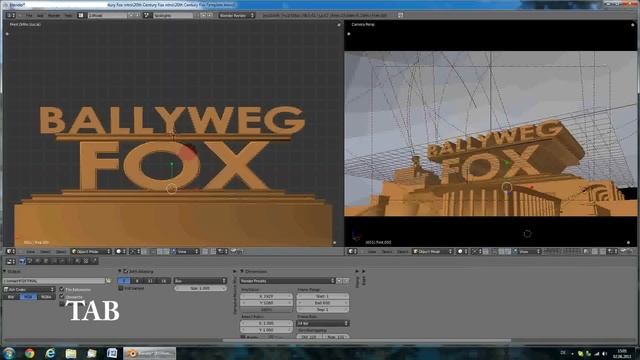640x360 pixels.
Task: Select RGB color mode
Action: click(28, 297)
